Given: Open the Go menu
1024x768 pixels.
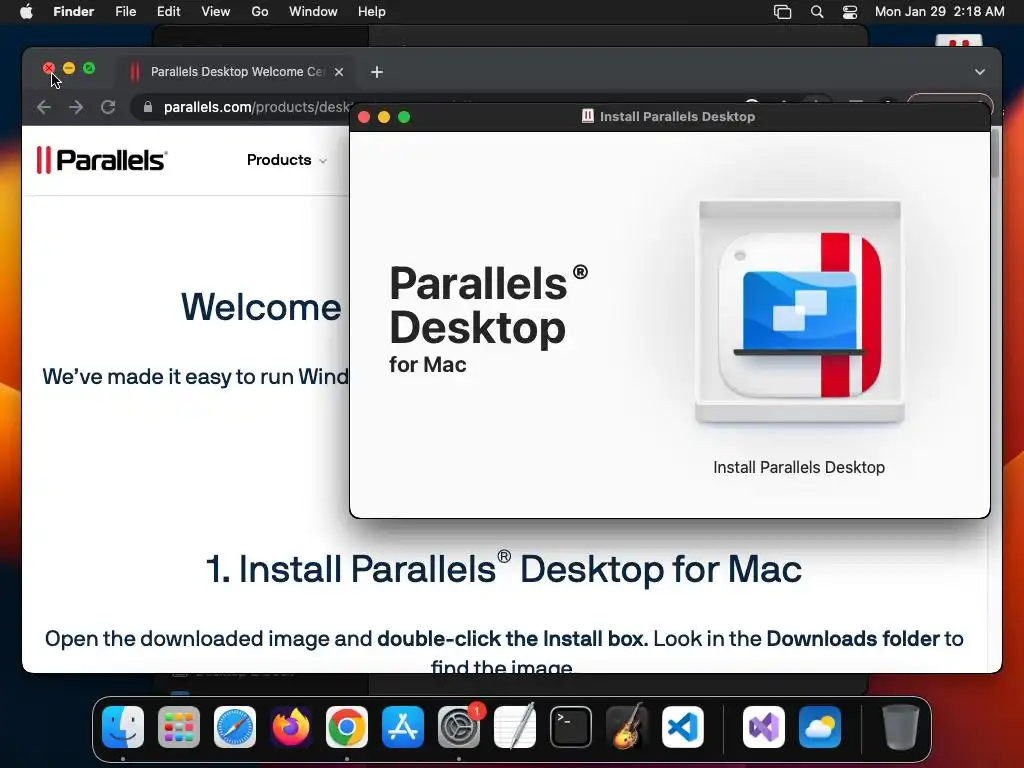Looking at the screenshot, I should point(260,12).
